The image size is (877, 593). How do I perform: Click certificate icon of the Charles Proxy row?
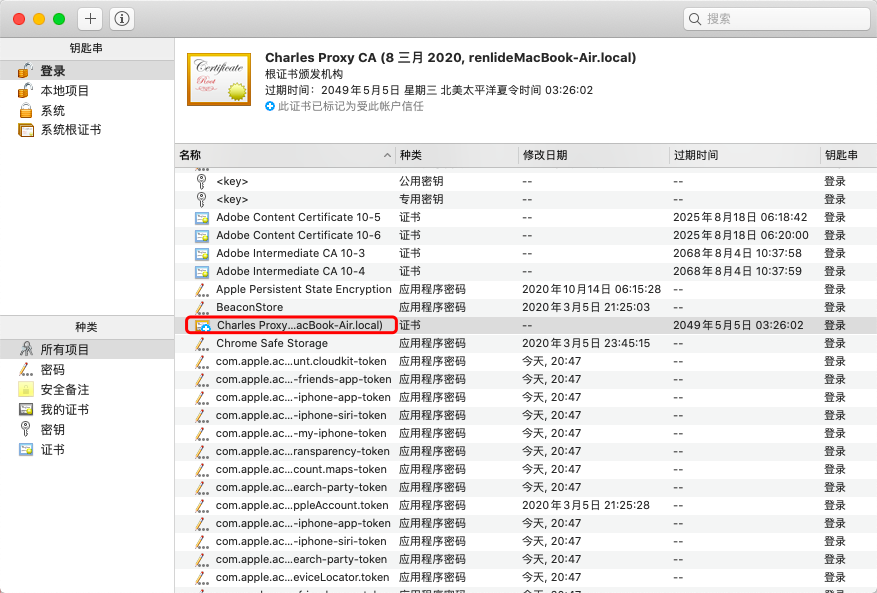pyautogui.click(x=202, y=326)
